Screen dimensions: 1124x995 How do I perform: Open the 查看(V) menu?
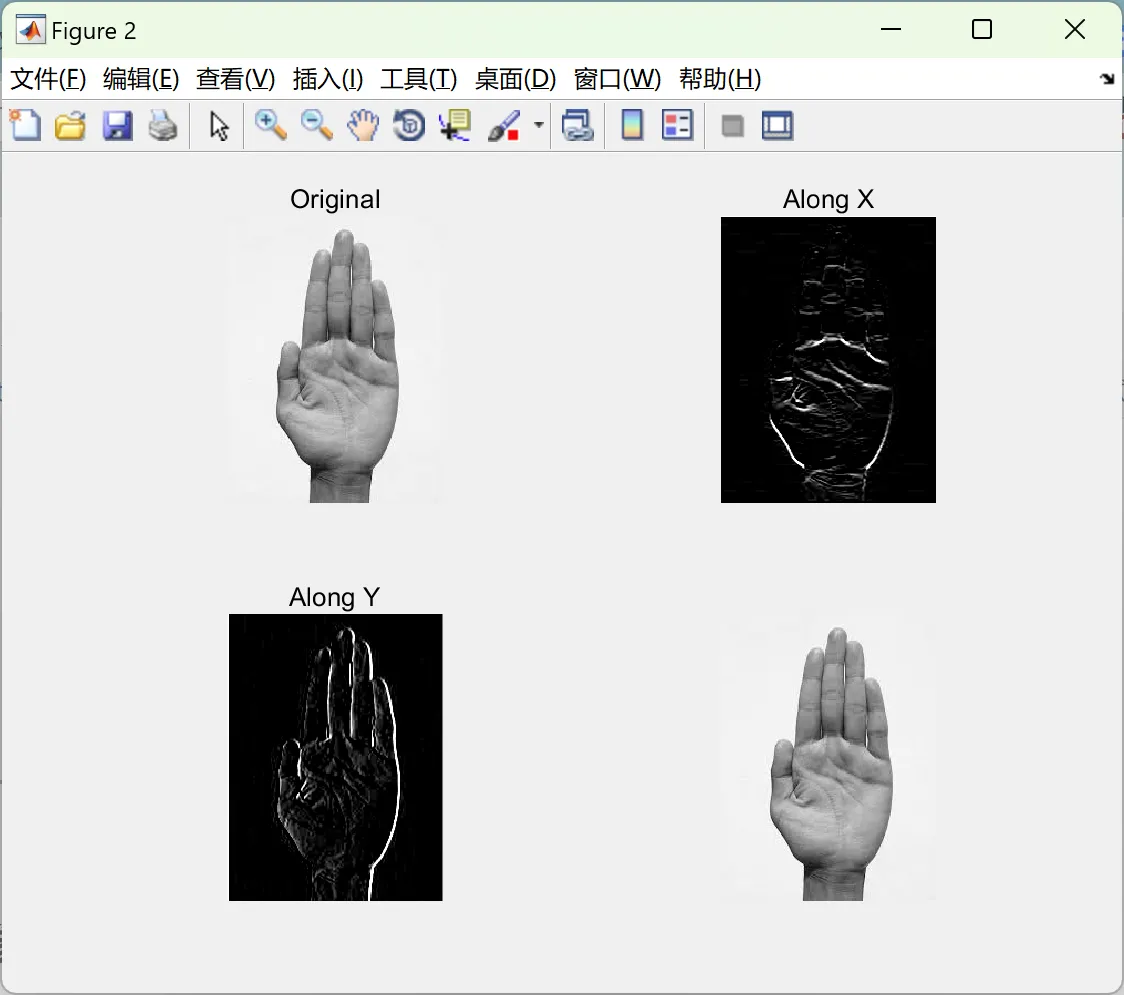pos(236,79)
